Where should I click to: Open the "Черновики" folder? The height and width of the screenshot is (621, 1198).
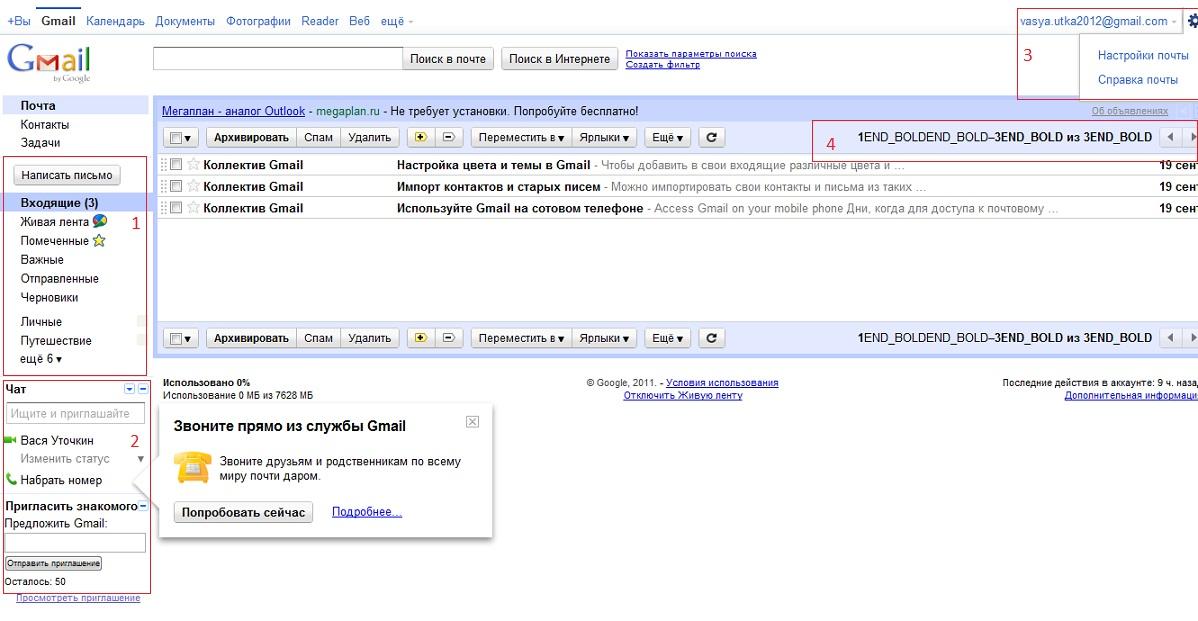49,297
